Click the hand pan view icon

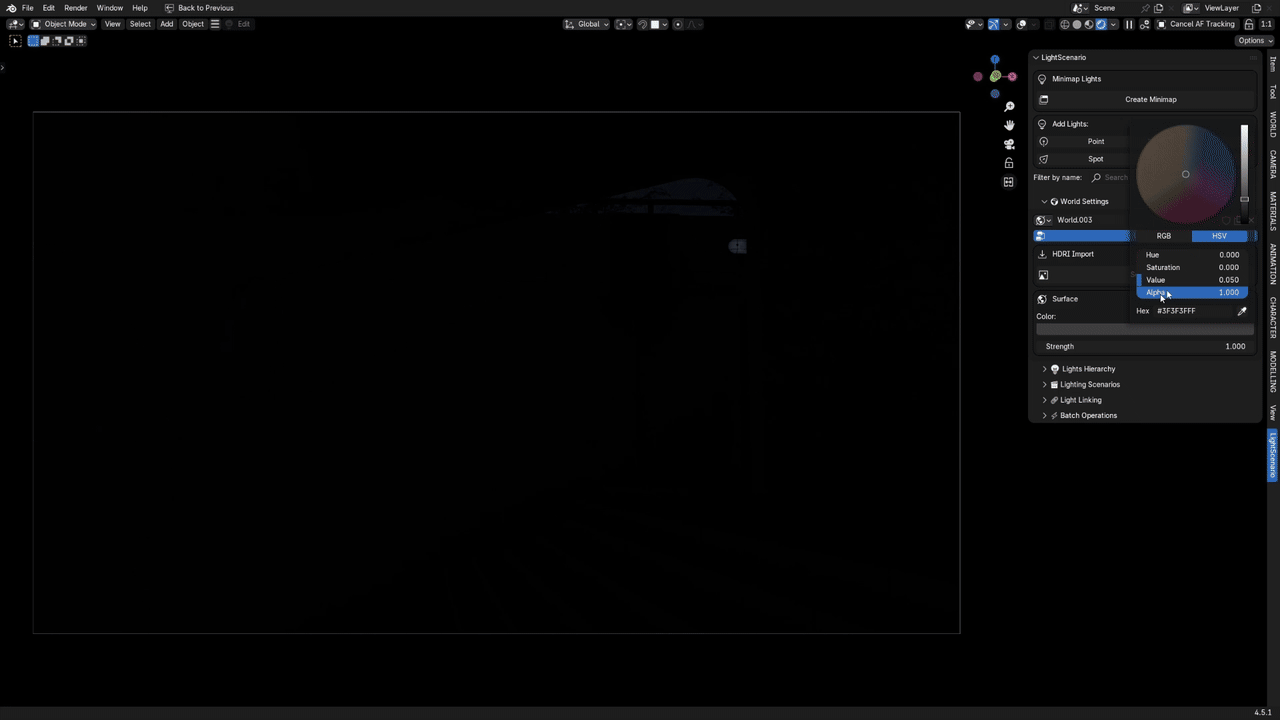[x=1009, y=125]
